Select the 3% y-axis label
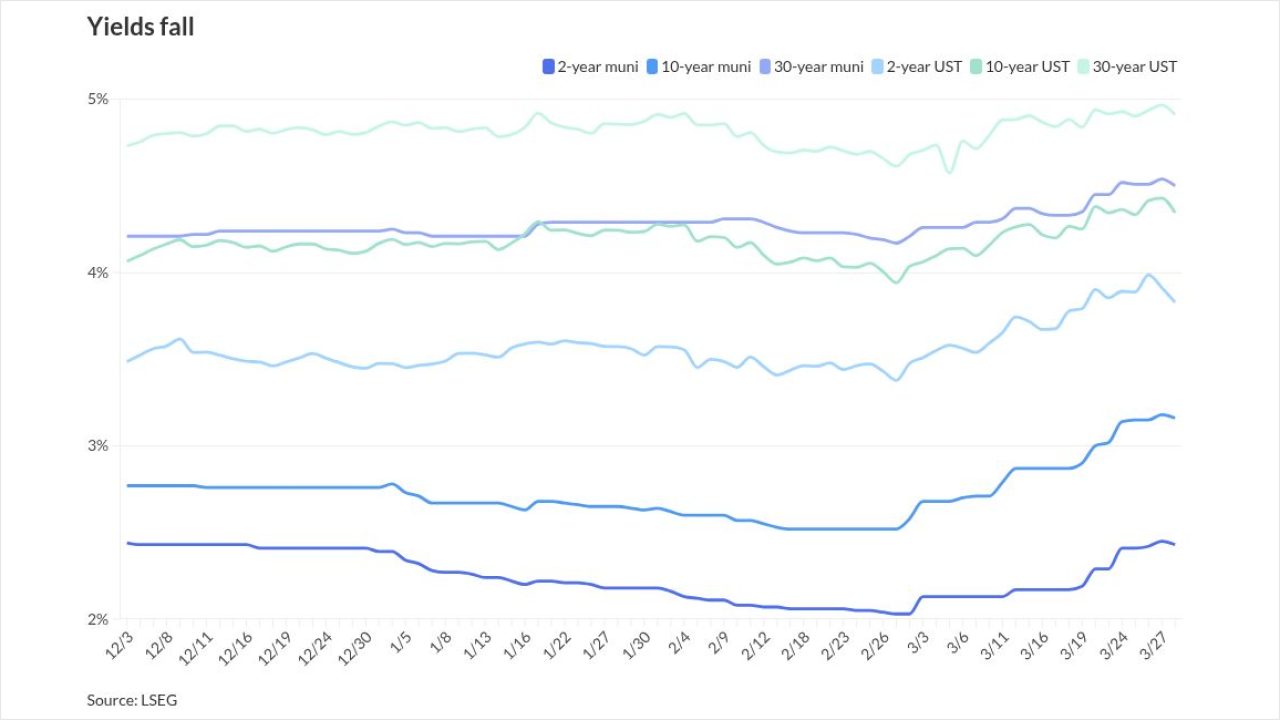Screen dimensions: 1280x720 (x=97, y=445)
